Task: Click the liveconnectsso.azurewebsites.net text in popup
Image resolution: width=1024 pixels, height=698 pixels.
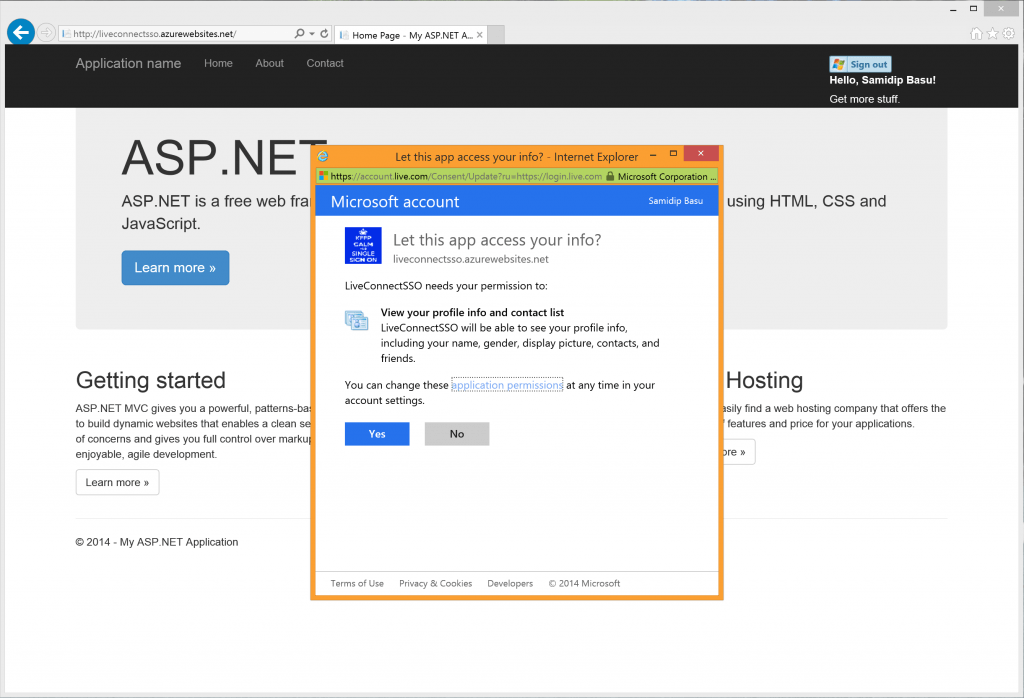Action: (471, 259)
